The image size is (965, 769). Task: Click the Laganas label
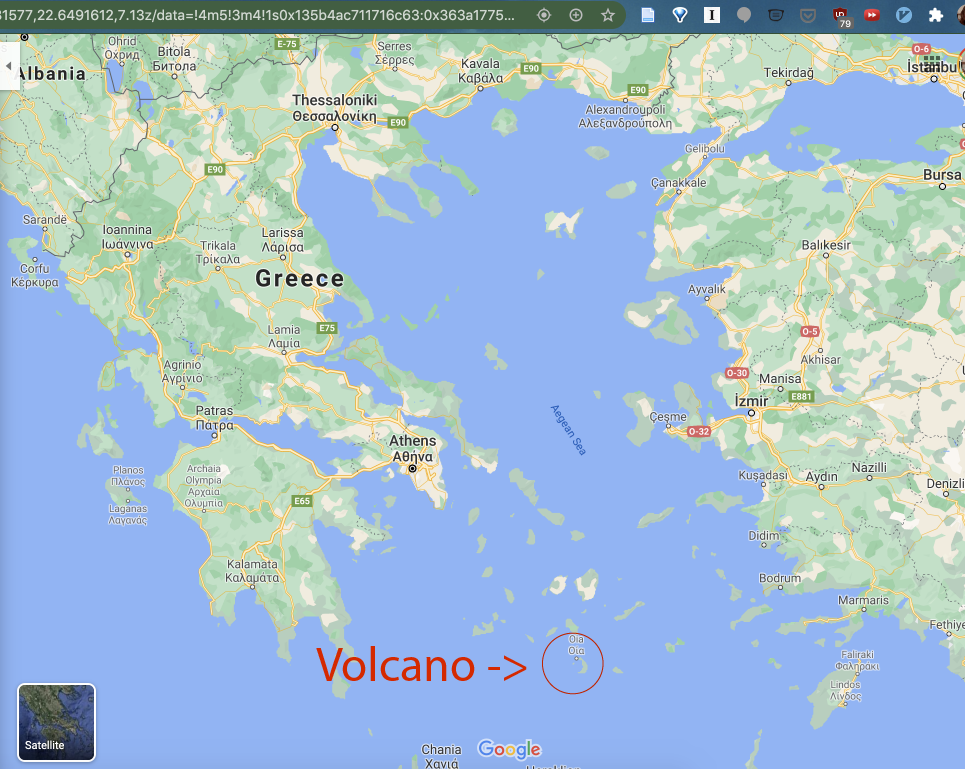click(128, 514)
